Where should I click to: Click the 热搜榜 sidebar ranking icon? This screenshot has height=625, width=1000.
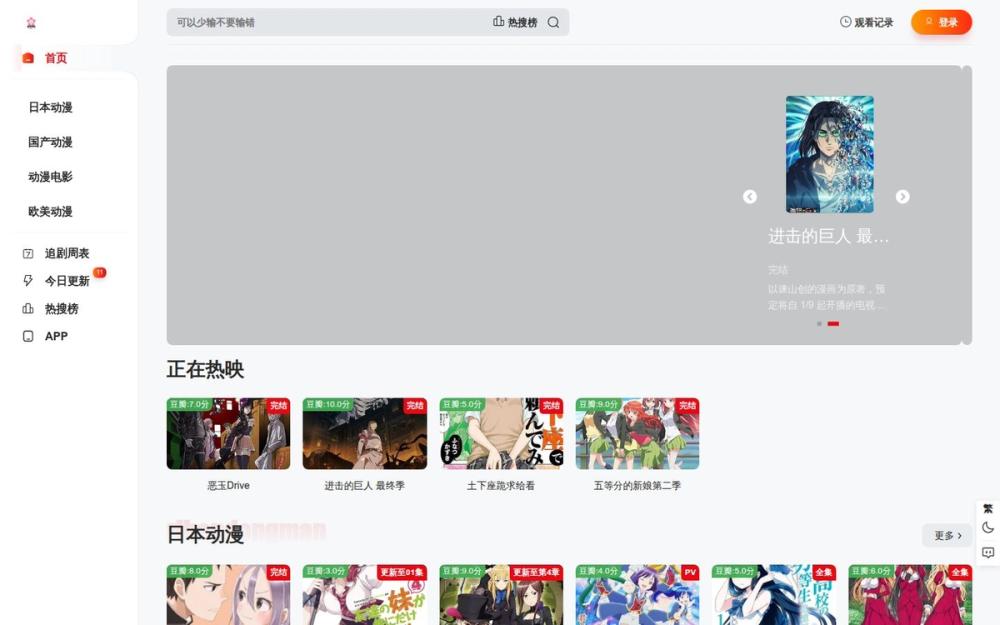28,309
